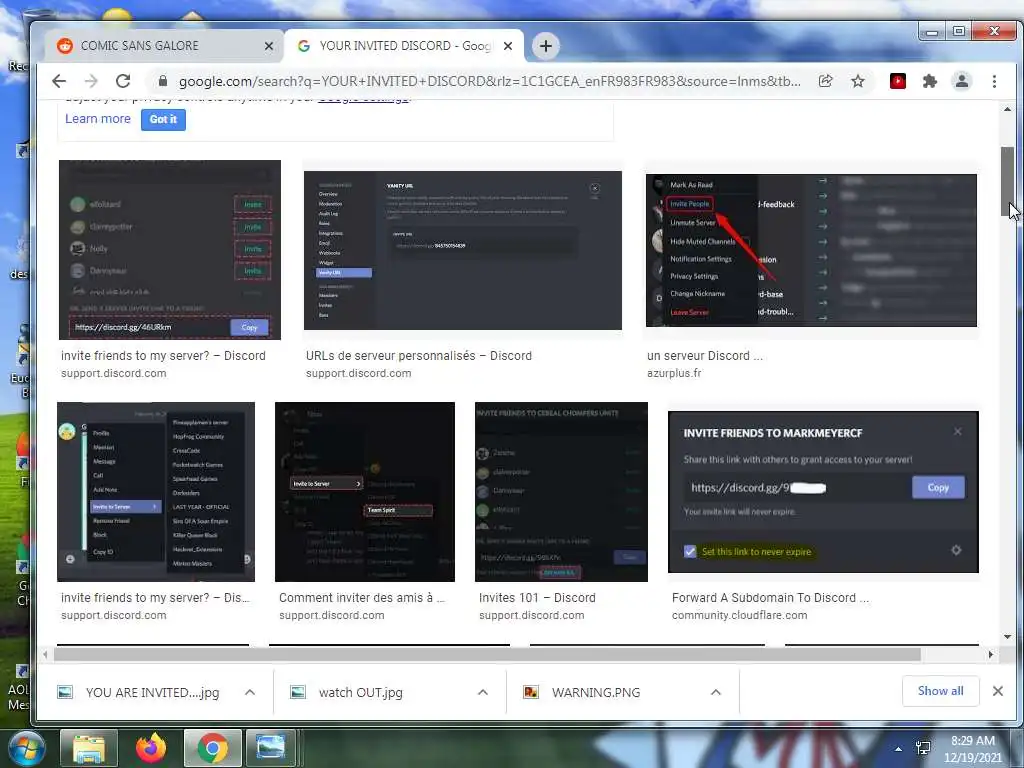Launch Firefox from the taskbar

151,748
